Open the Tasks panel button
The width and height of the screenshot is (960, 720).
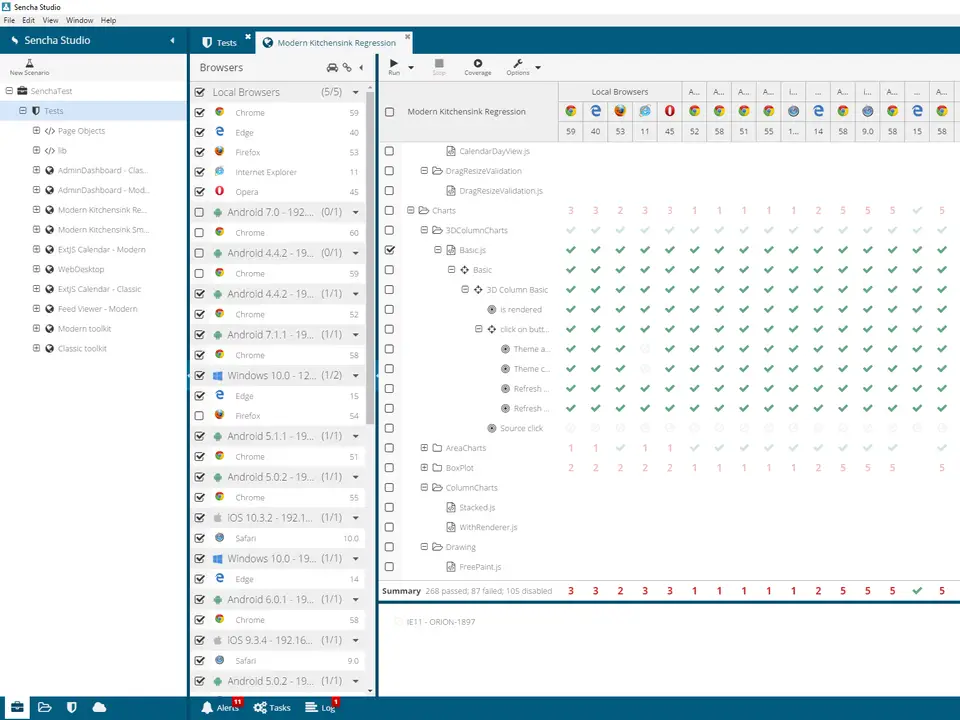coord(272,707)
